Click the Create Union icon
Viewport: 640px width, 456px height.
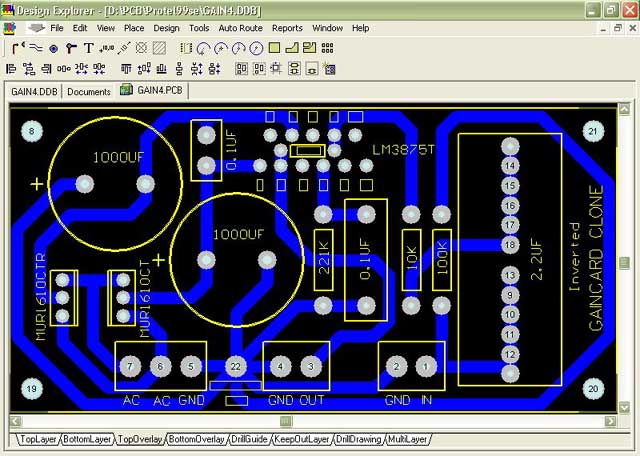click(x=294, y=69)
